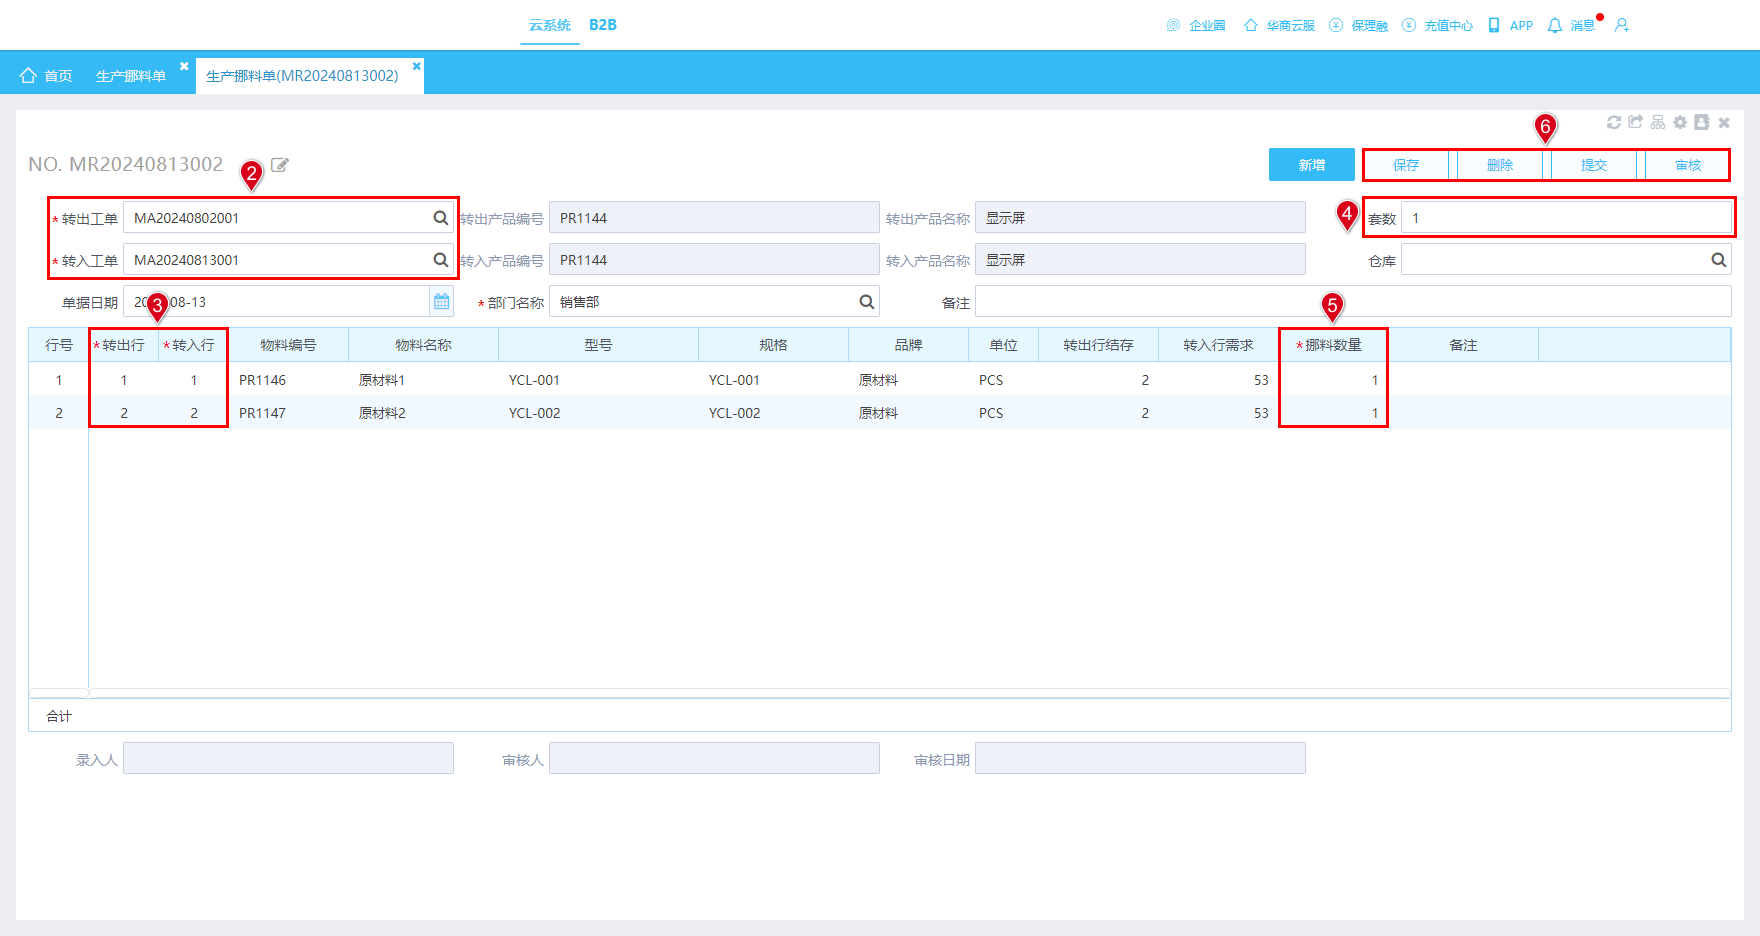Screen dimensions: 1760x936
Task: Click the 删除 delete button
Action: tap(1500, 165)
